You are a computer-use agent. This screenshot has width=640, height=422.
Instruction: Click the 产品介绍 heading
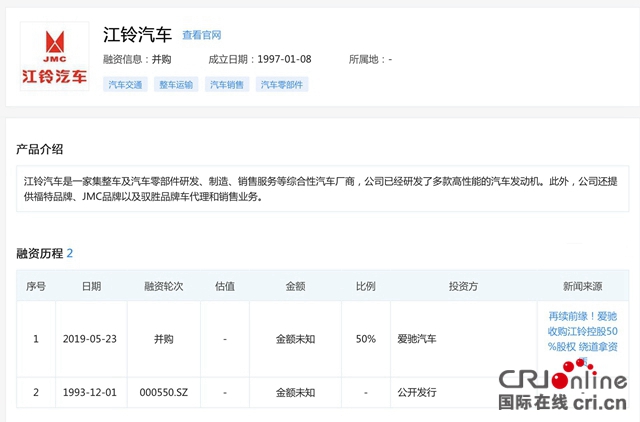[40, 149]
